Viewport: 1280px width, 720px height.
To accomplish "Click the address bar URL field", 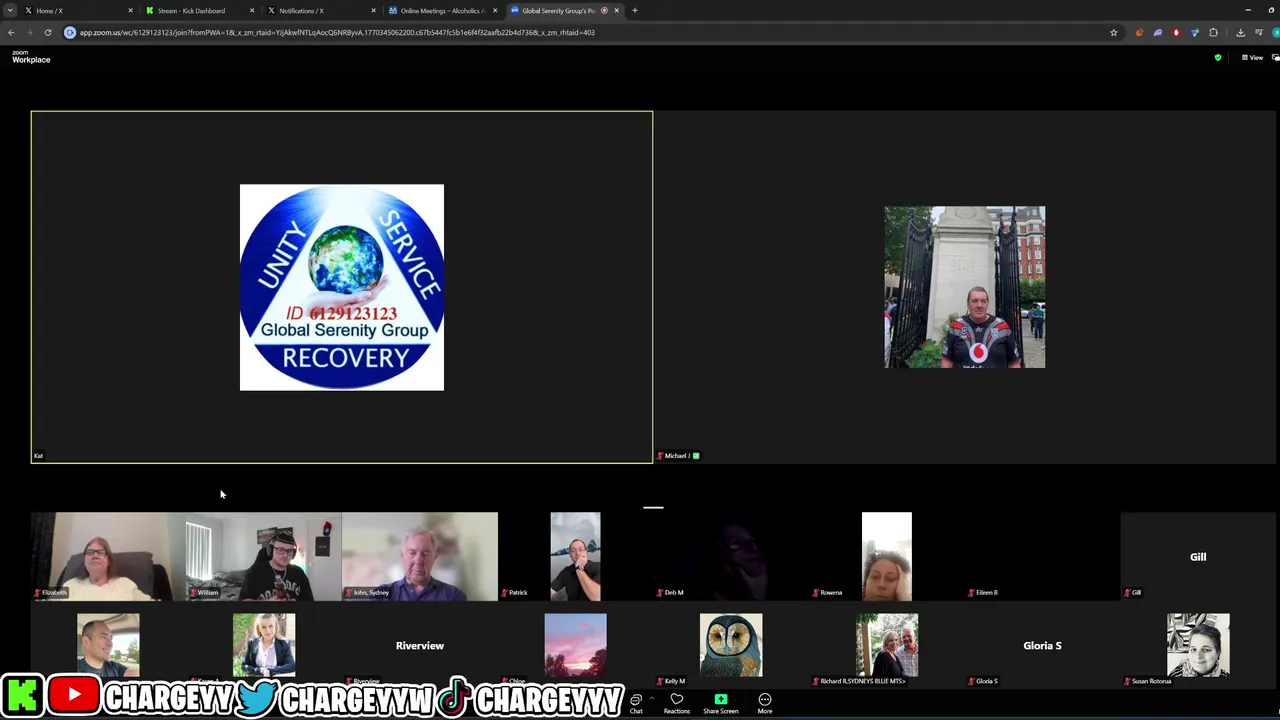I will tap(590, 32).
